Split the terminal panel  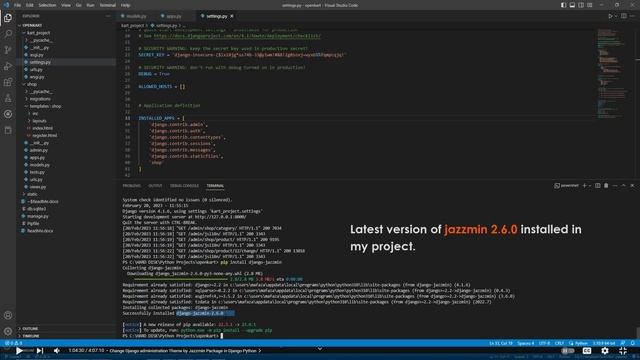(598, 186)
